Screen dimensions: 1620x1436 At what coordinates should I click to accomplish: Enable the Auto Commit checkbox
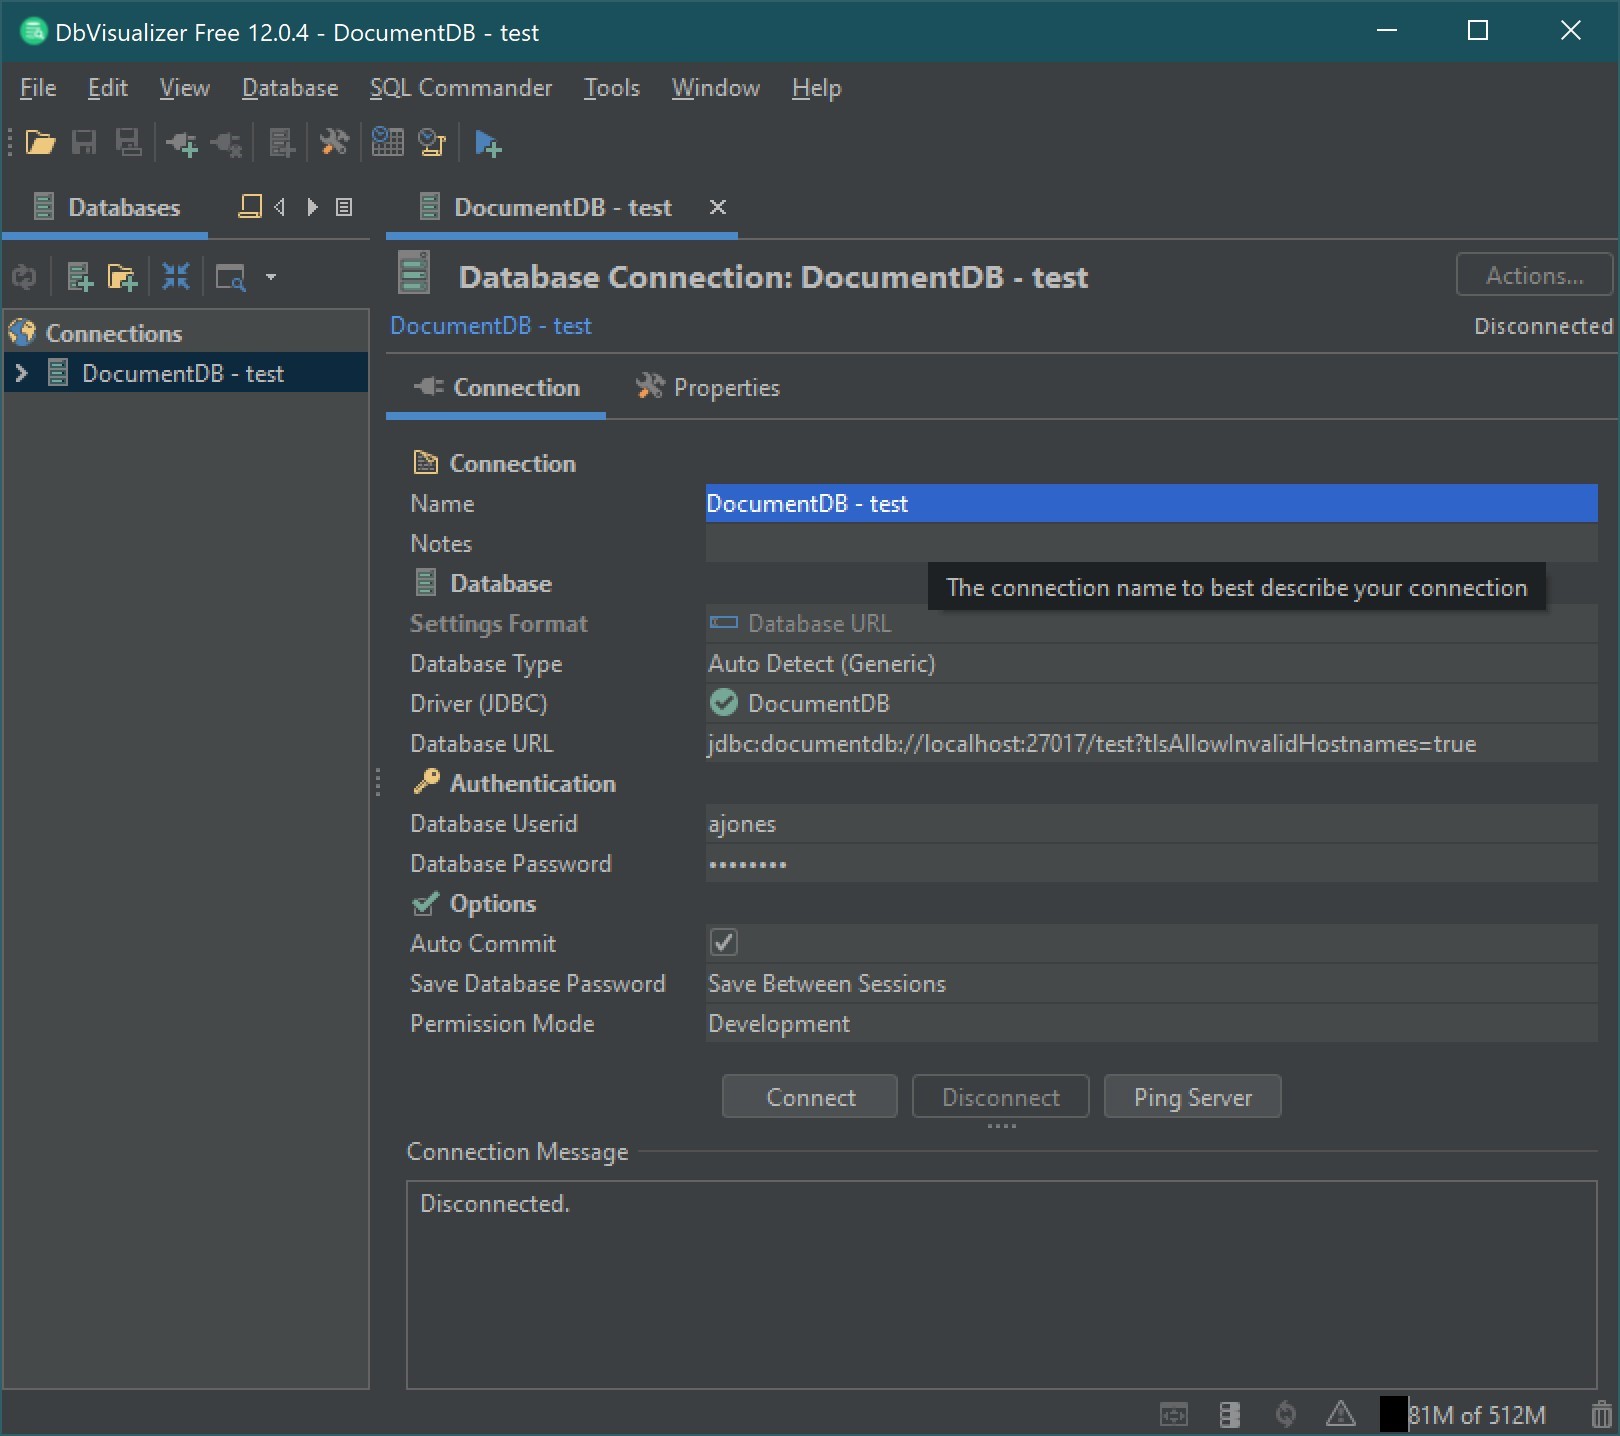(723, 942)
